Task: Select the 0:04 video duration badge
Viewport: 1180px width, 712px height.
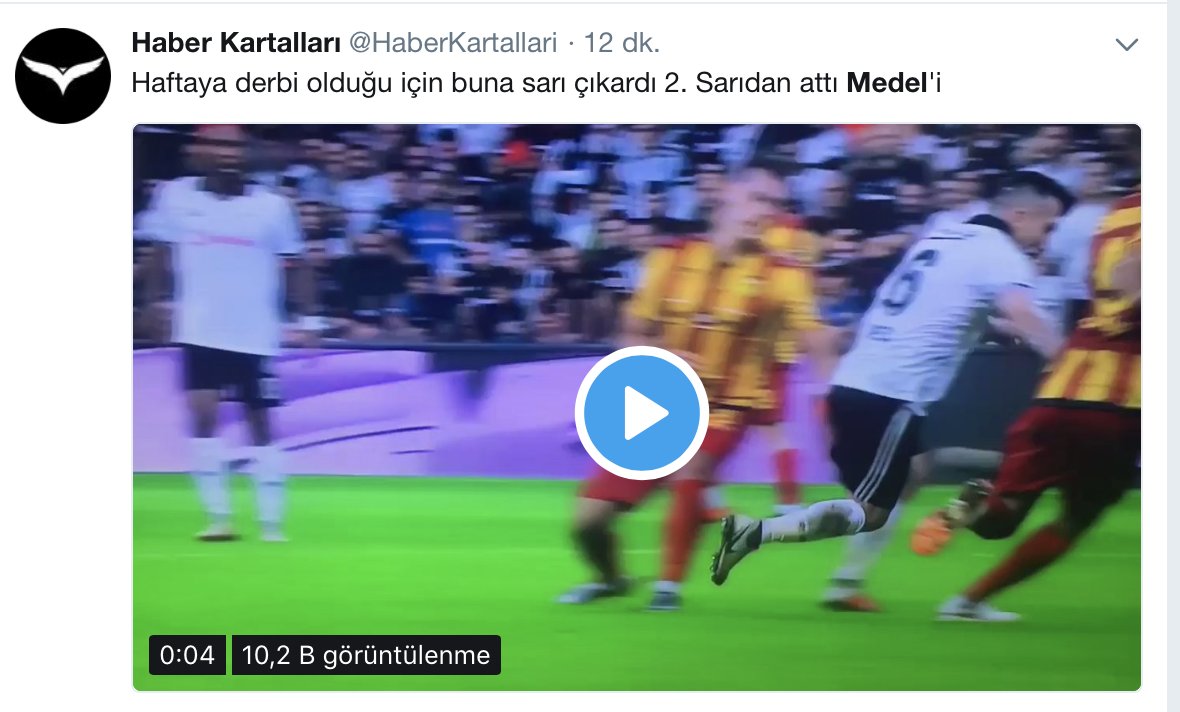Action: (187, 655)
